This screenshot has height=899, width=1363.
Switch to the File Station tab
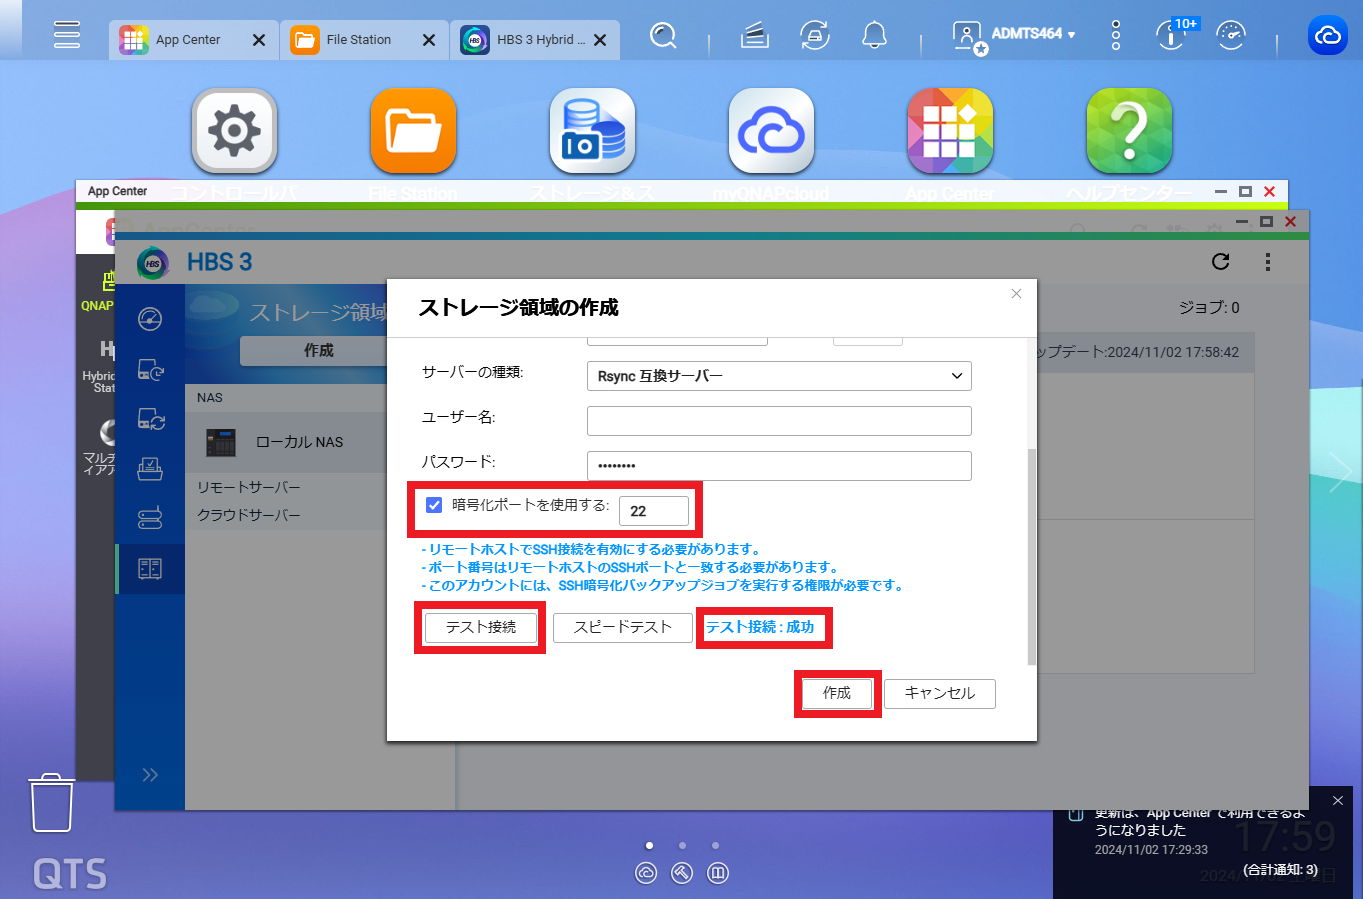click(x=363, y=40)
